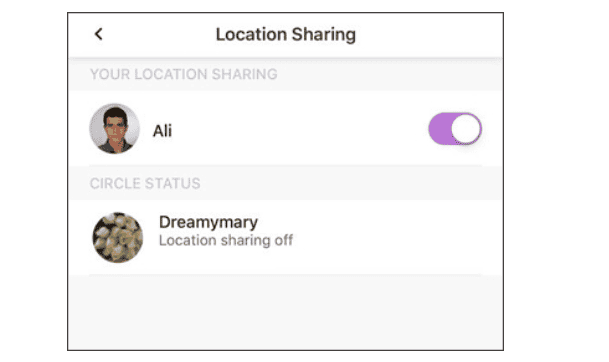Select the Ali row in location sharing
609x362 pixels.
(x=285, y=129)
